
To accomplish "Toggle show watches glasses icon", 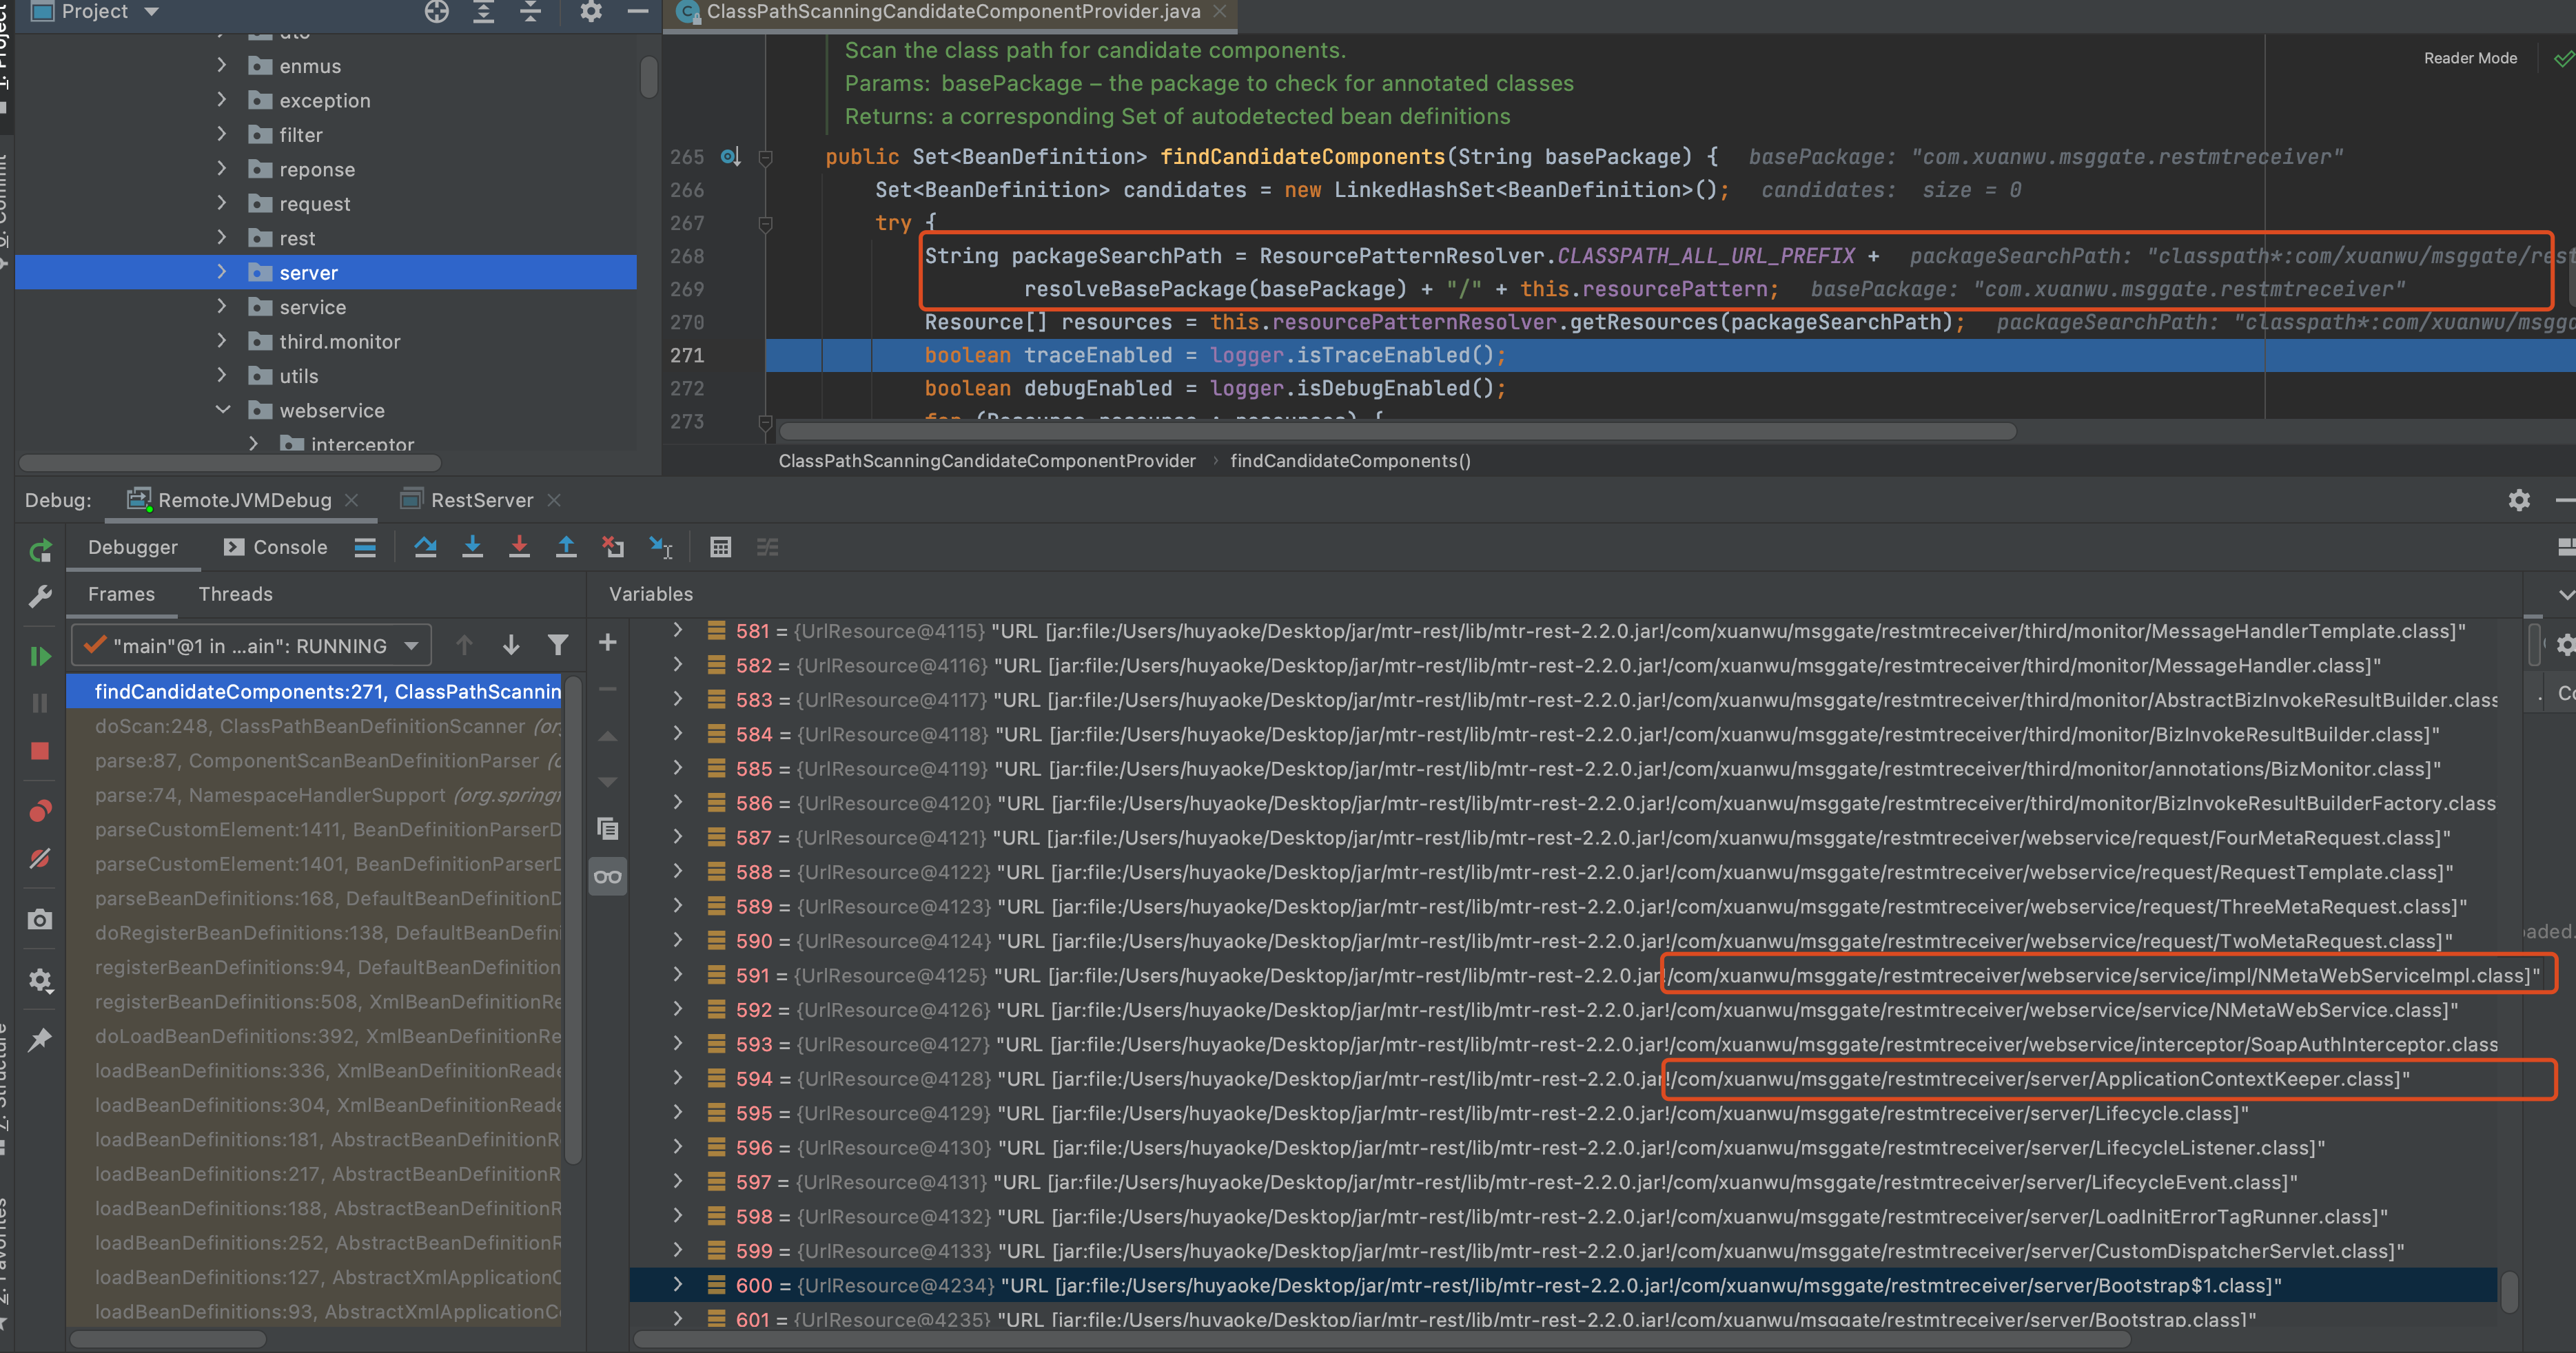I will [x=607, y=877].
